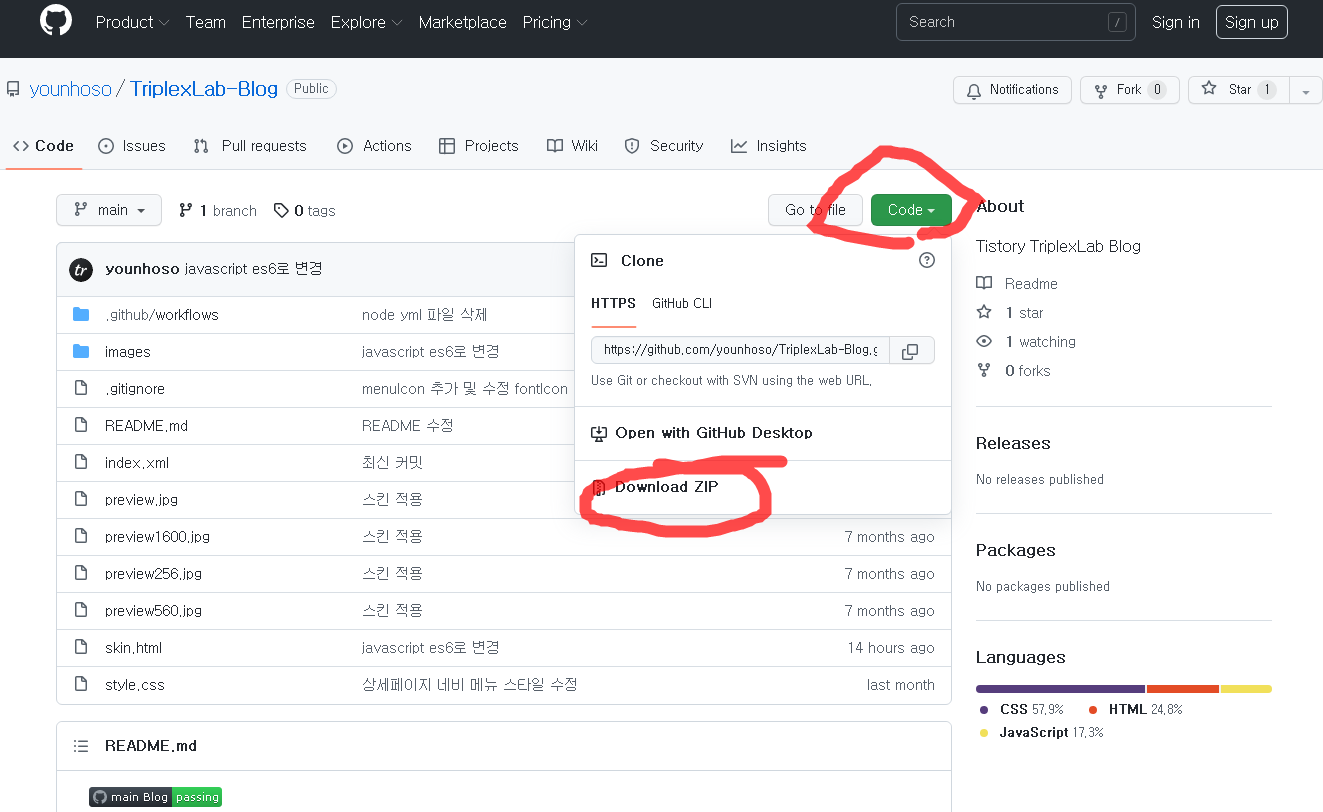Open the skin.html file
The width and height of the screenshot is (1323, 812).
[133, 648]
